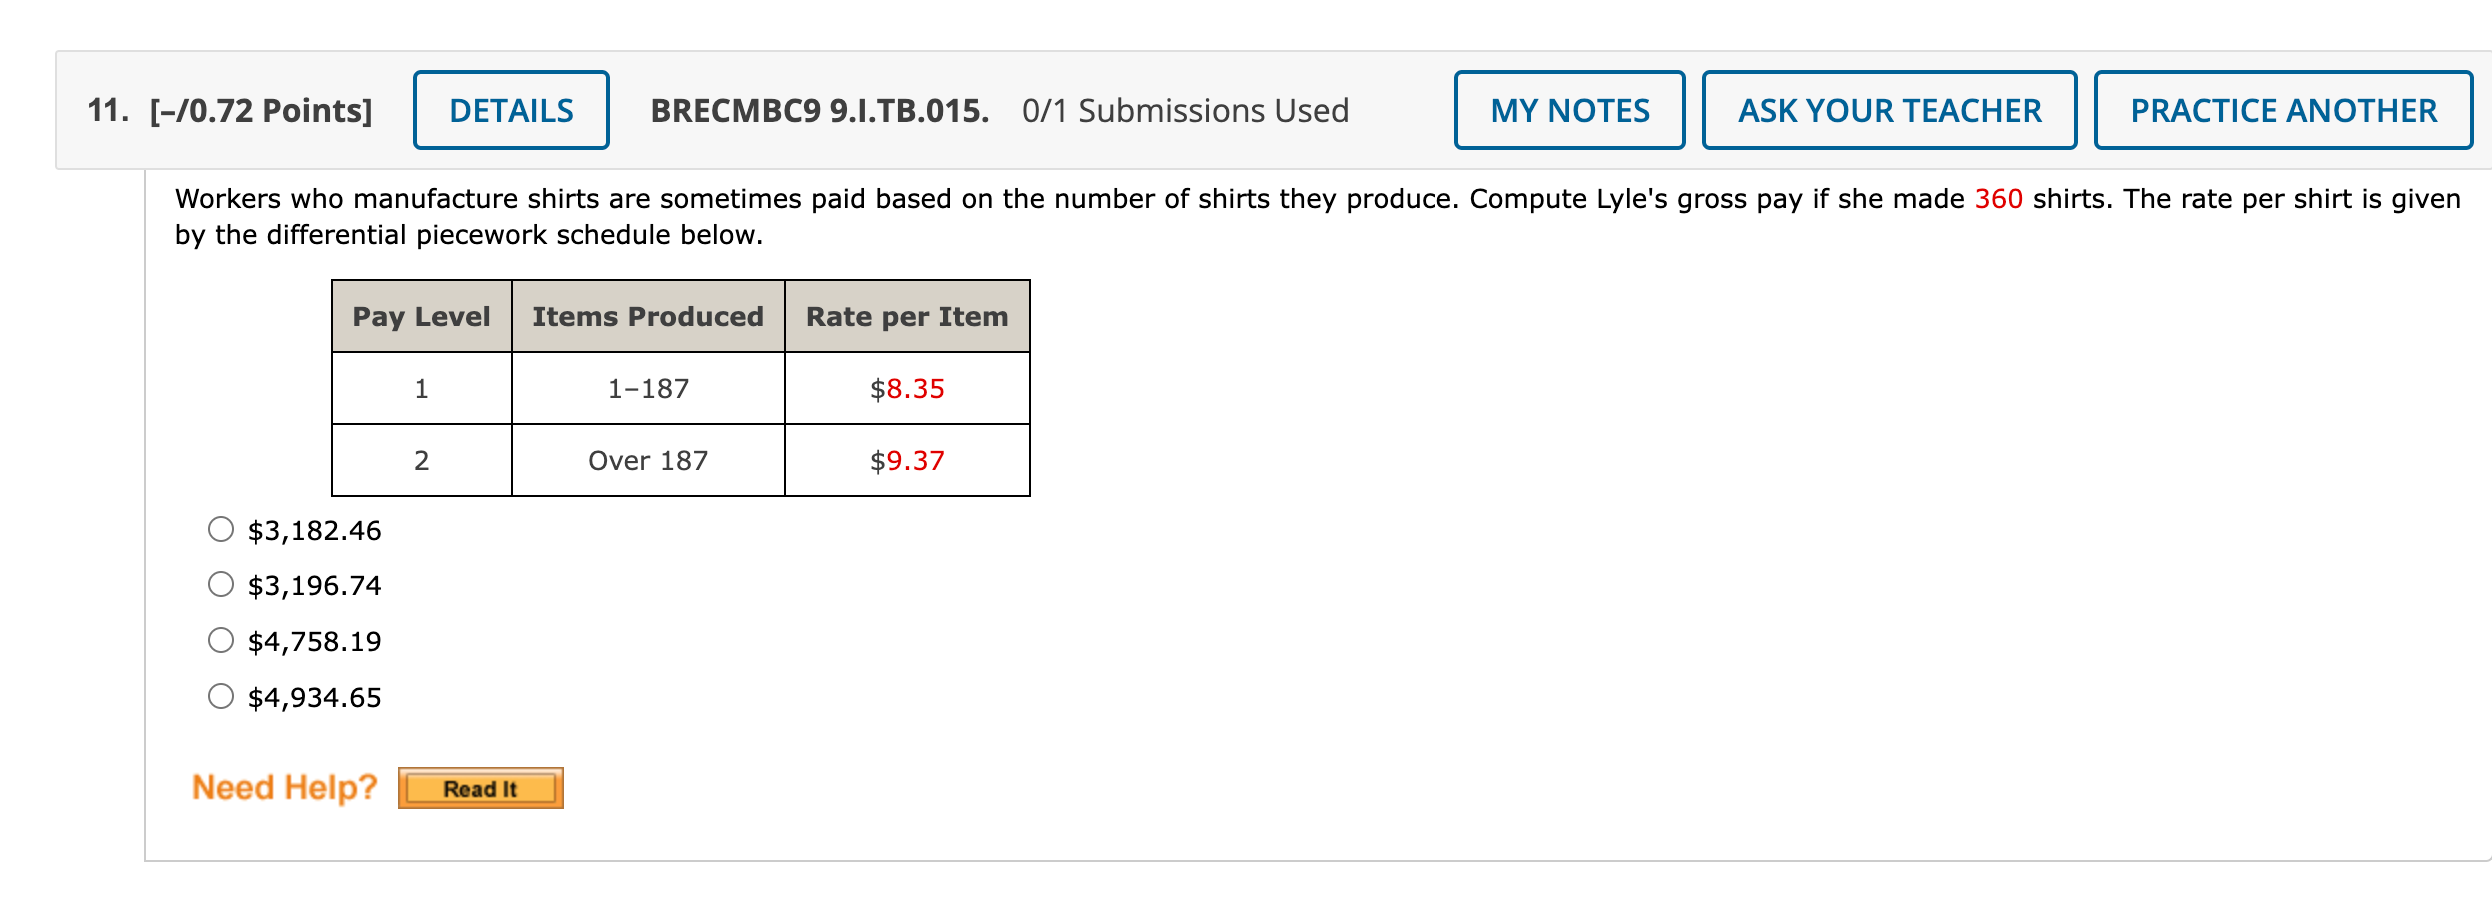Screen dimensions: 2492x924
Task: Open the DETAILS button
Action: click(511, 110)
